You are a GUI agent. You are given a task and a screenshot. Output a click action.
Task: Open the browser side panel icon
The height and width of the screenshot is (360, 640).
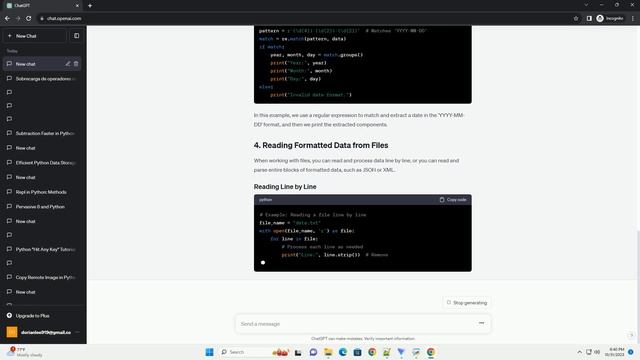click(x=589, y=18)
